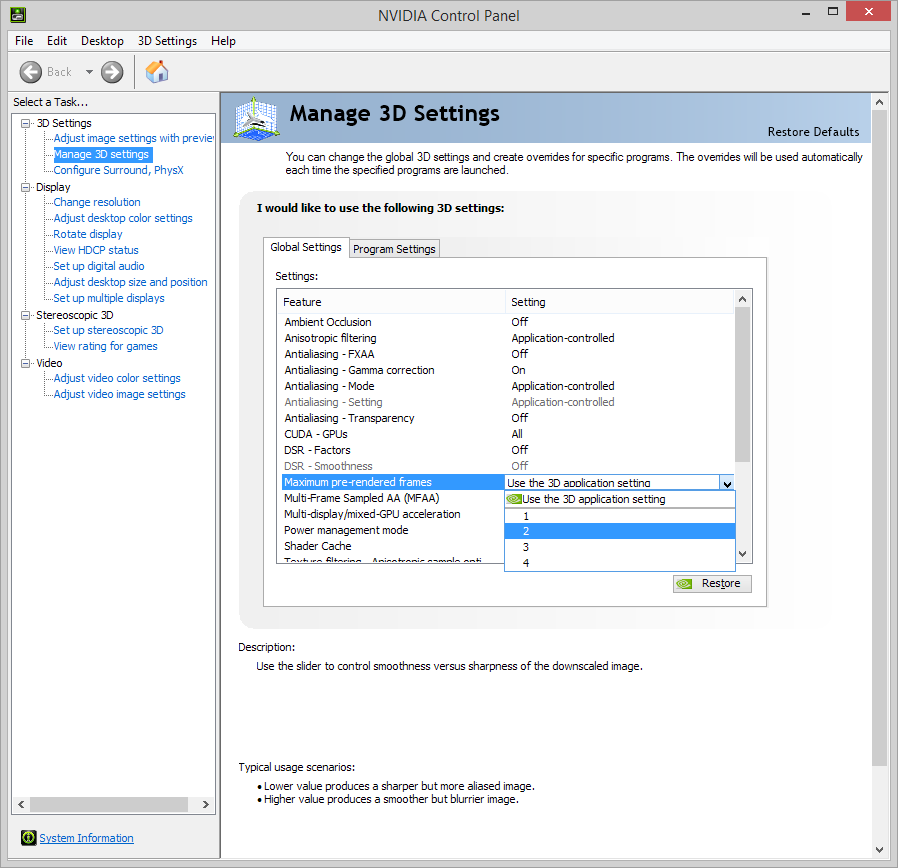
Task: Click the Restore button
Action: coord(712,583)
